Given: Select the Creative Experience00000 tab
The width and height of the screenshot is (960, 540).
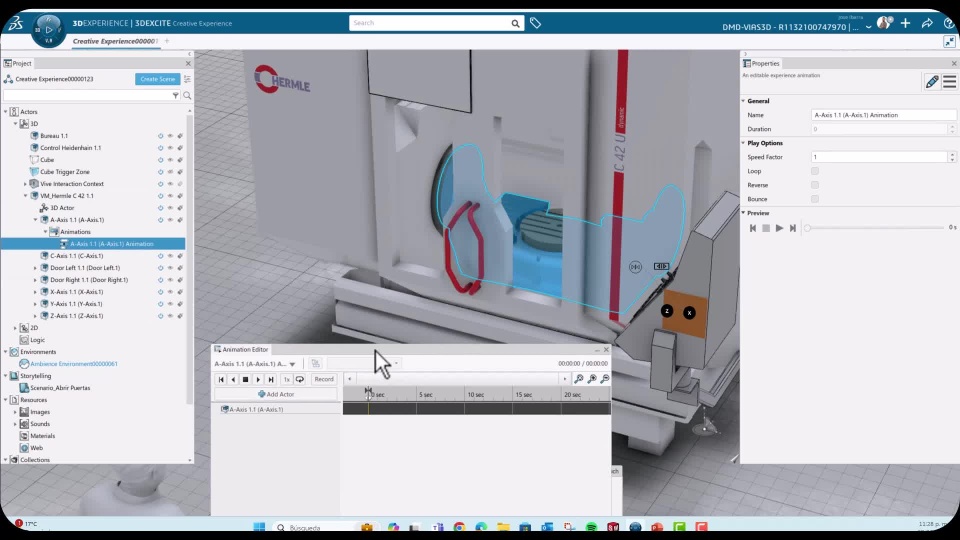Looking at the screenshot, I should click(115, 41).
